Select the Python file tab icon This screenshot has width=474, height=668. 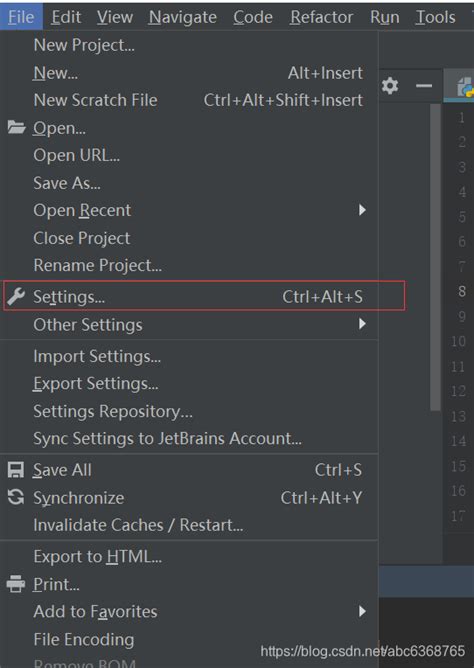pos(465,86)
